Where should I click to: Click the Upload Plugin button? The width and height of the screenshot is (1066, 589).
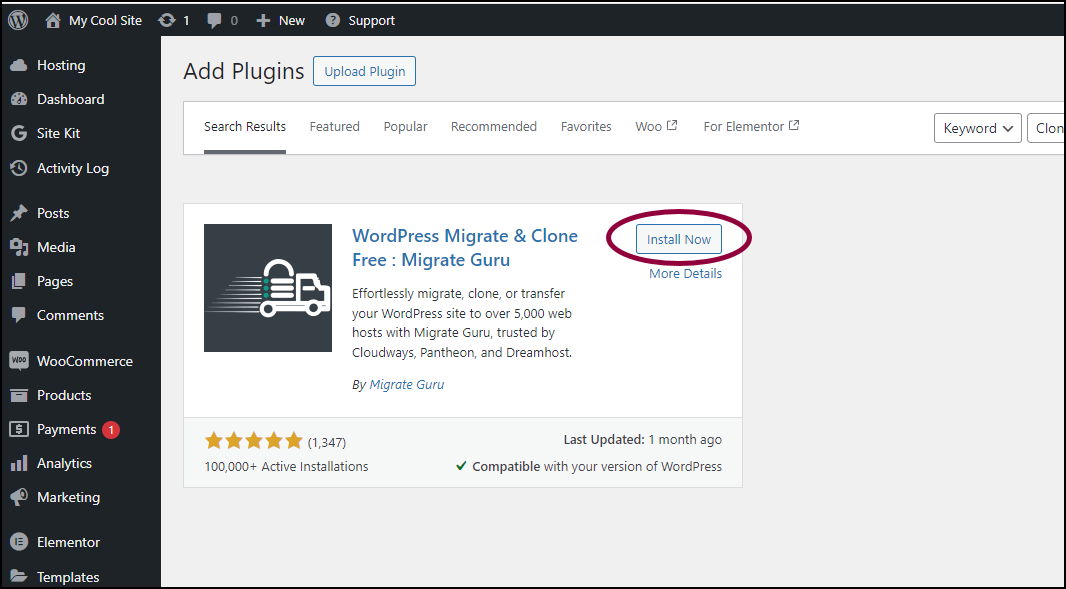click(364, 71)
